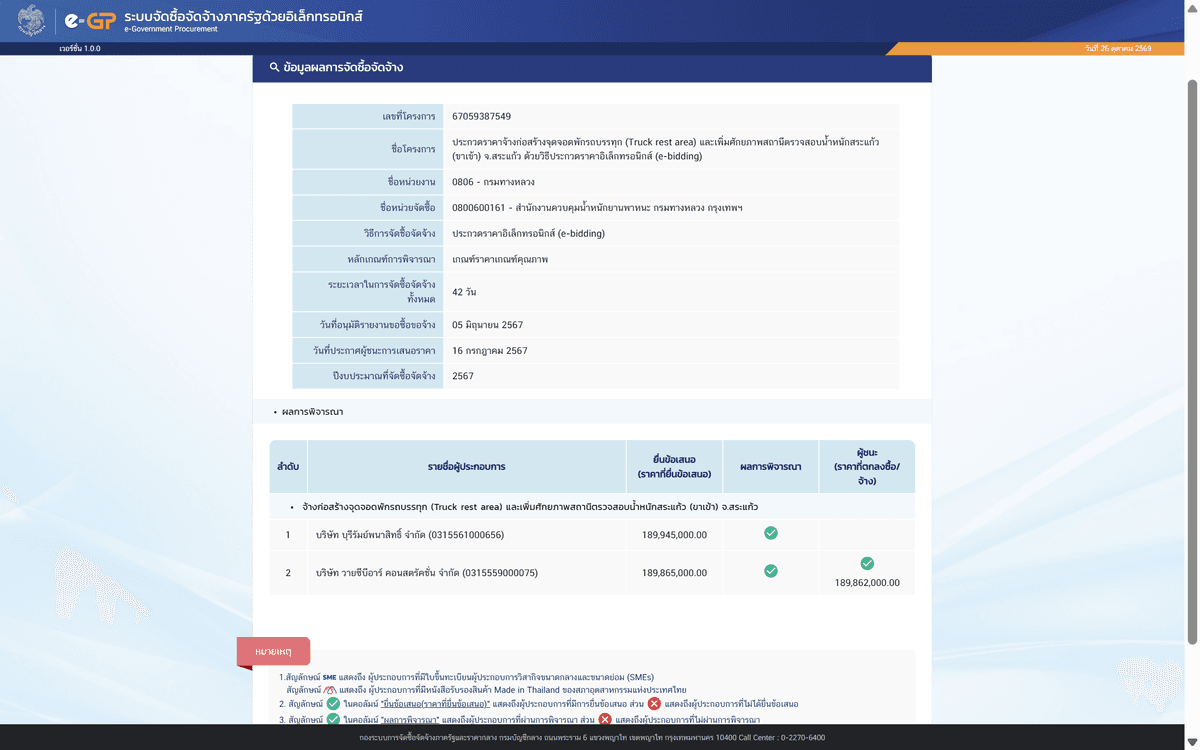Click the underlined ยื่นข้อเสนอ(ราคาที่ยื่นข้อเสนอ) text in note 2

tap(436, 704)
